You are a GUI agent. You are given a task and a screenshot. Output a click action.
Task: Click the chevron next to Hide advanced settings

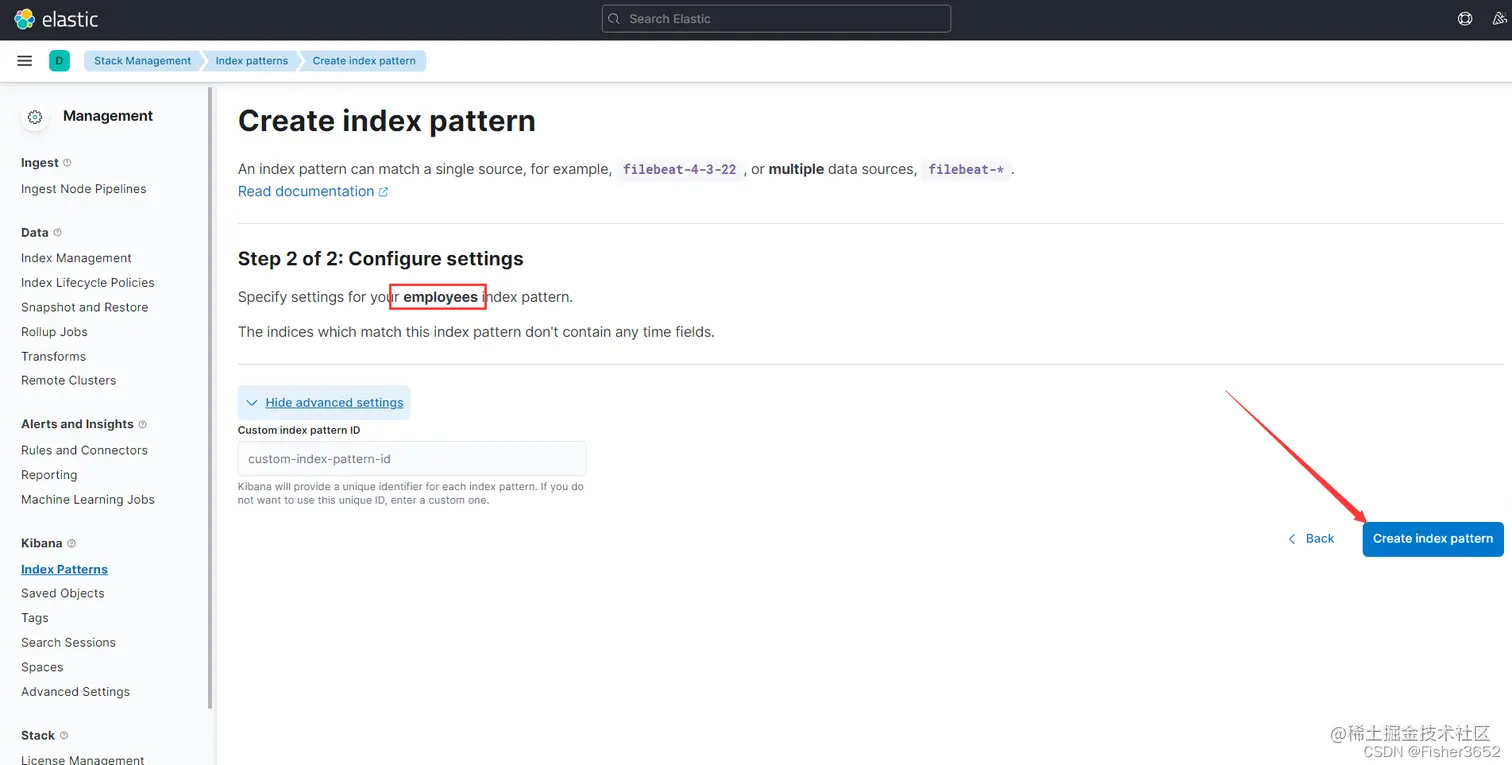coord(251,403)
